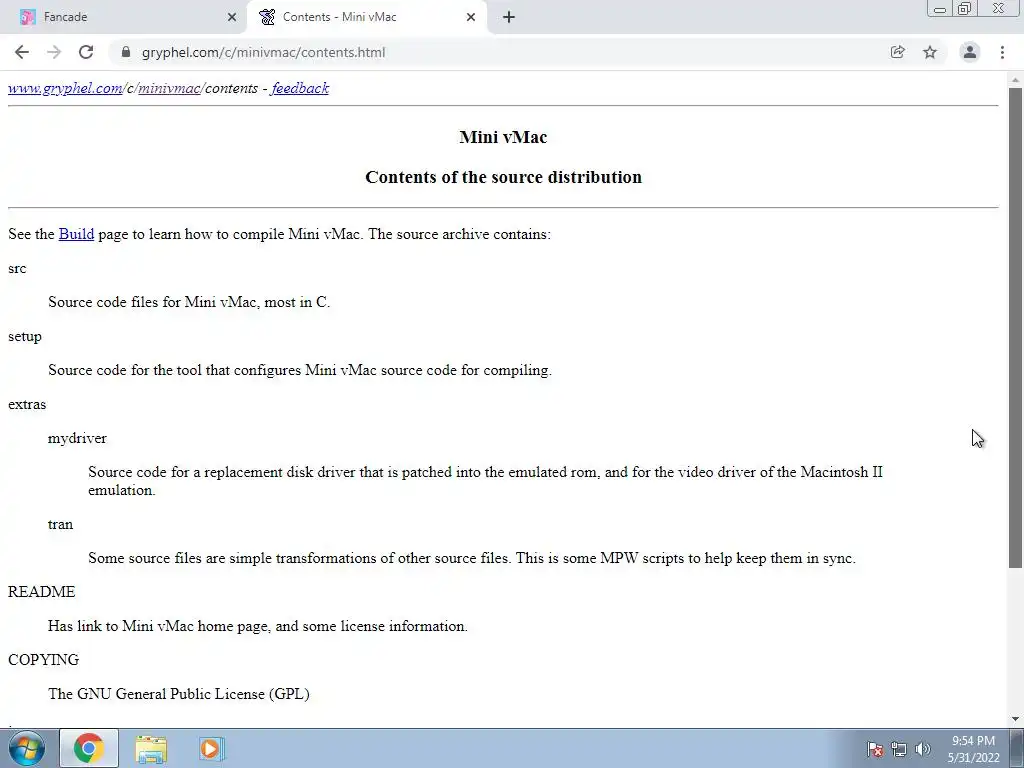Reload the page with the refresh icon
This screenshot has height=768, width=1024.
(x=86, y=52)
